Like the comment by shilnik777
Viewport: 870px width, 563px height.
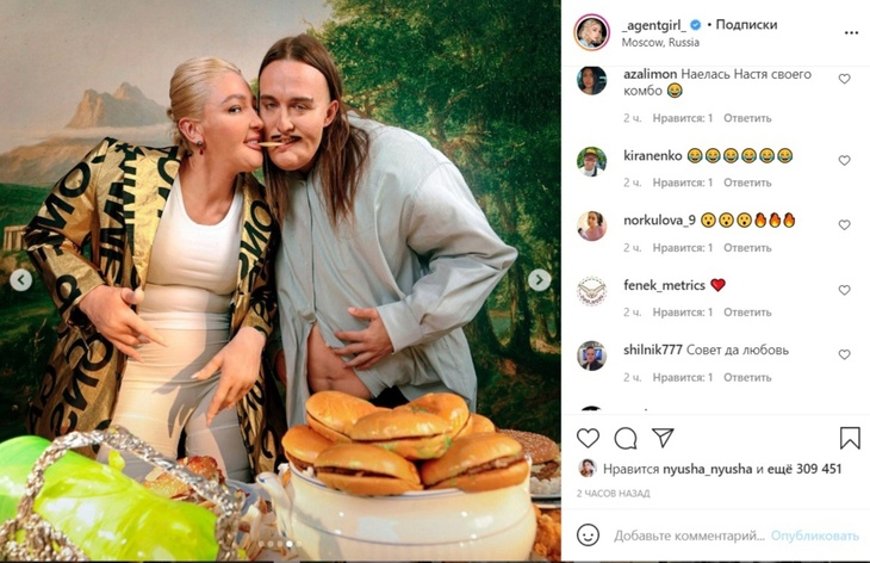click(x=844, y=354)
